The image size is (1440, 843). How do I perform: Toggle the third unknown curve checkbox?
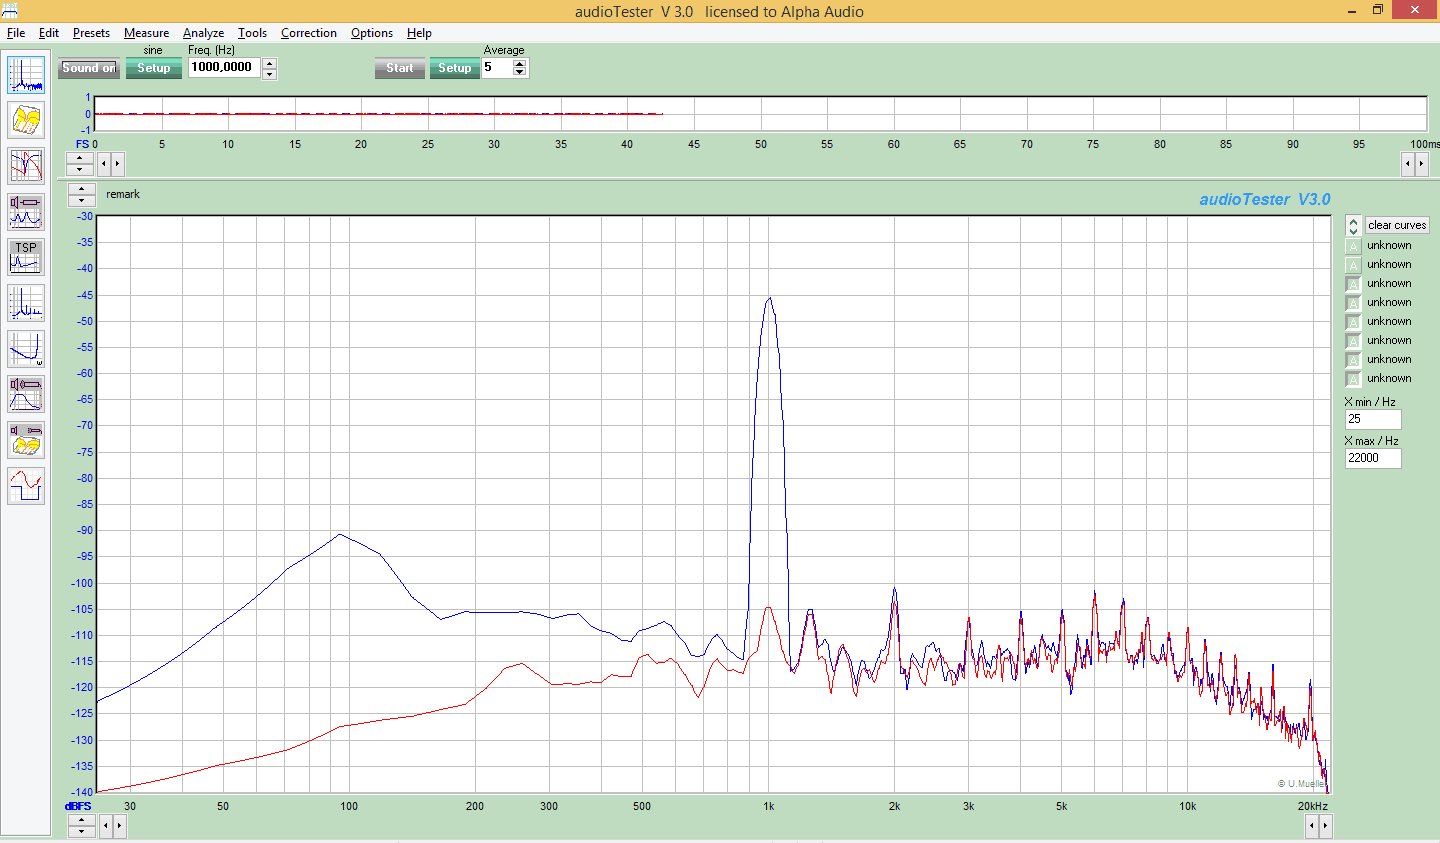[x=1353, y=284]
